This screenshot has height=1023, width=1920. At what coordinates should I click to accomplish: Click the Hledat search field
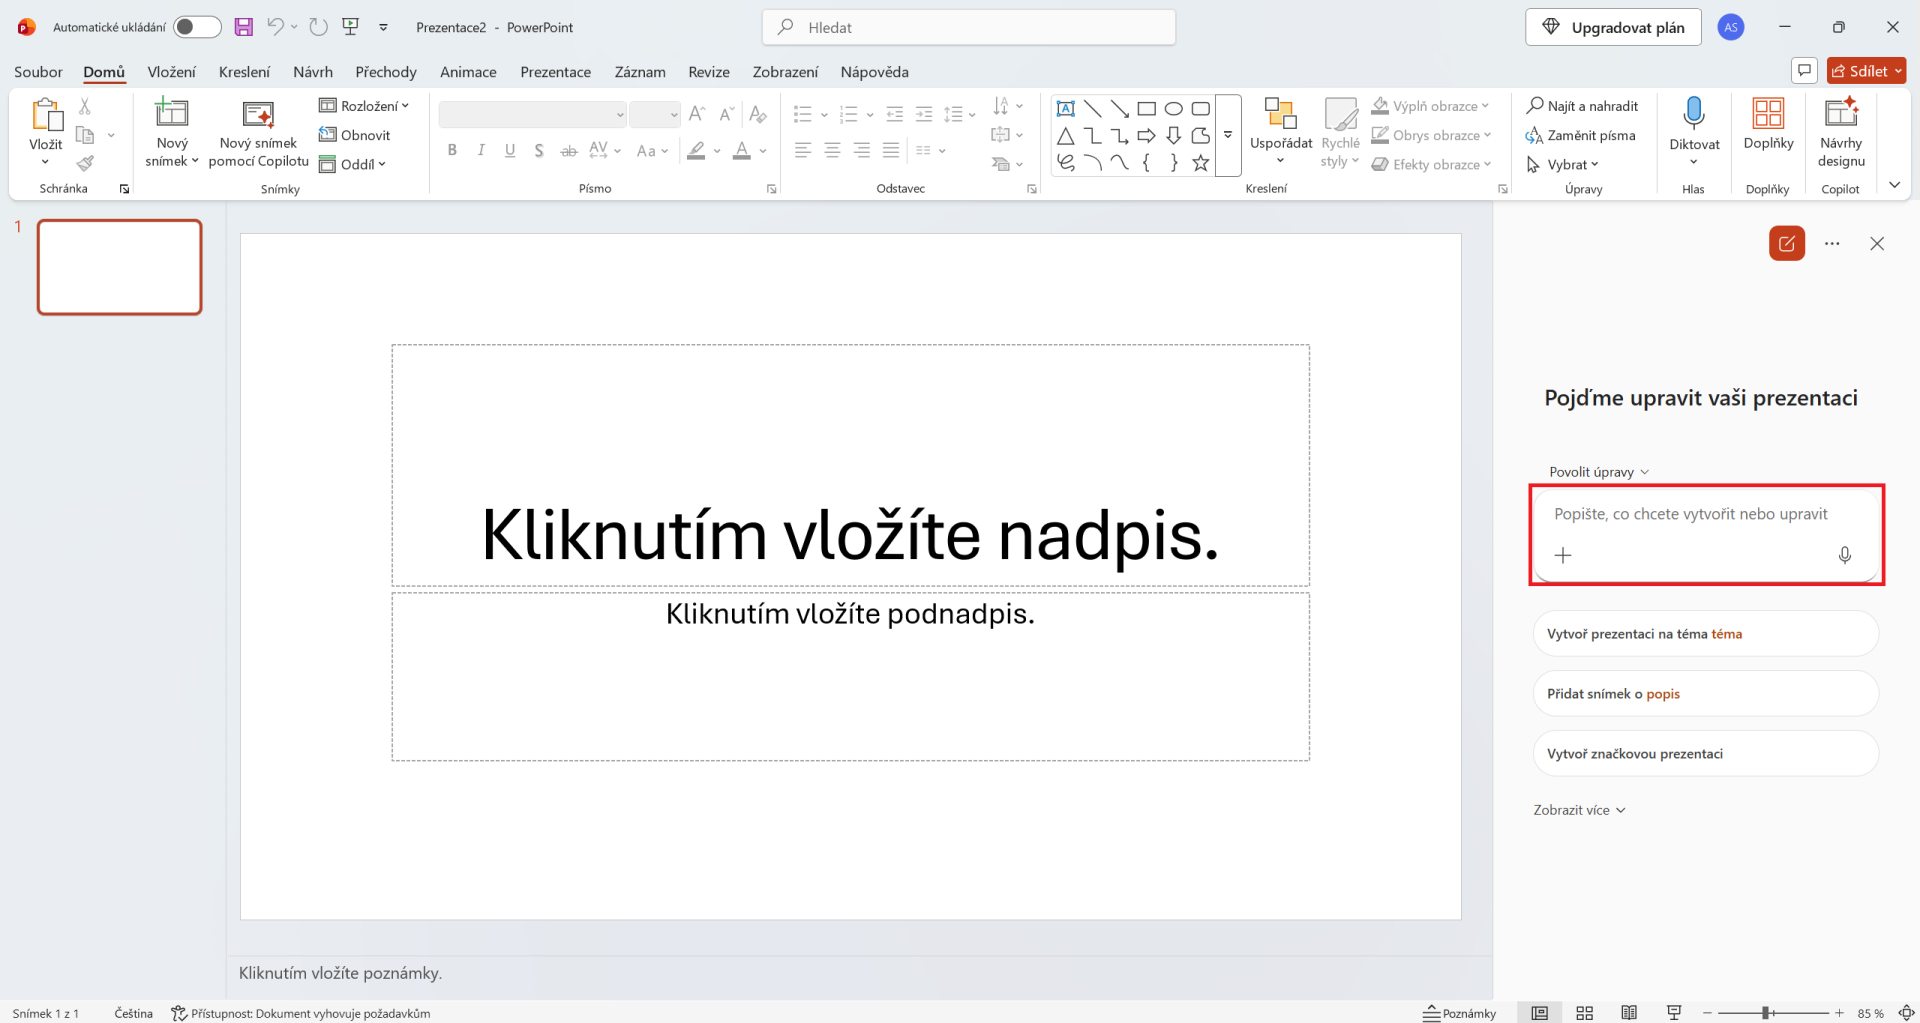tap(969, 27)
